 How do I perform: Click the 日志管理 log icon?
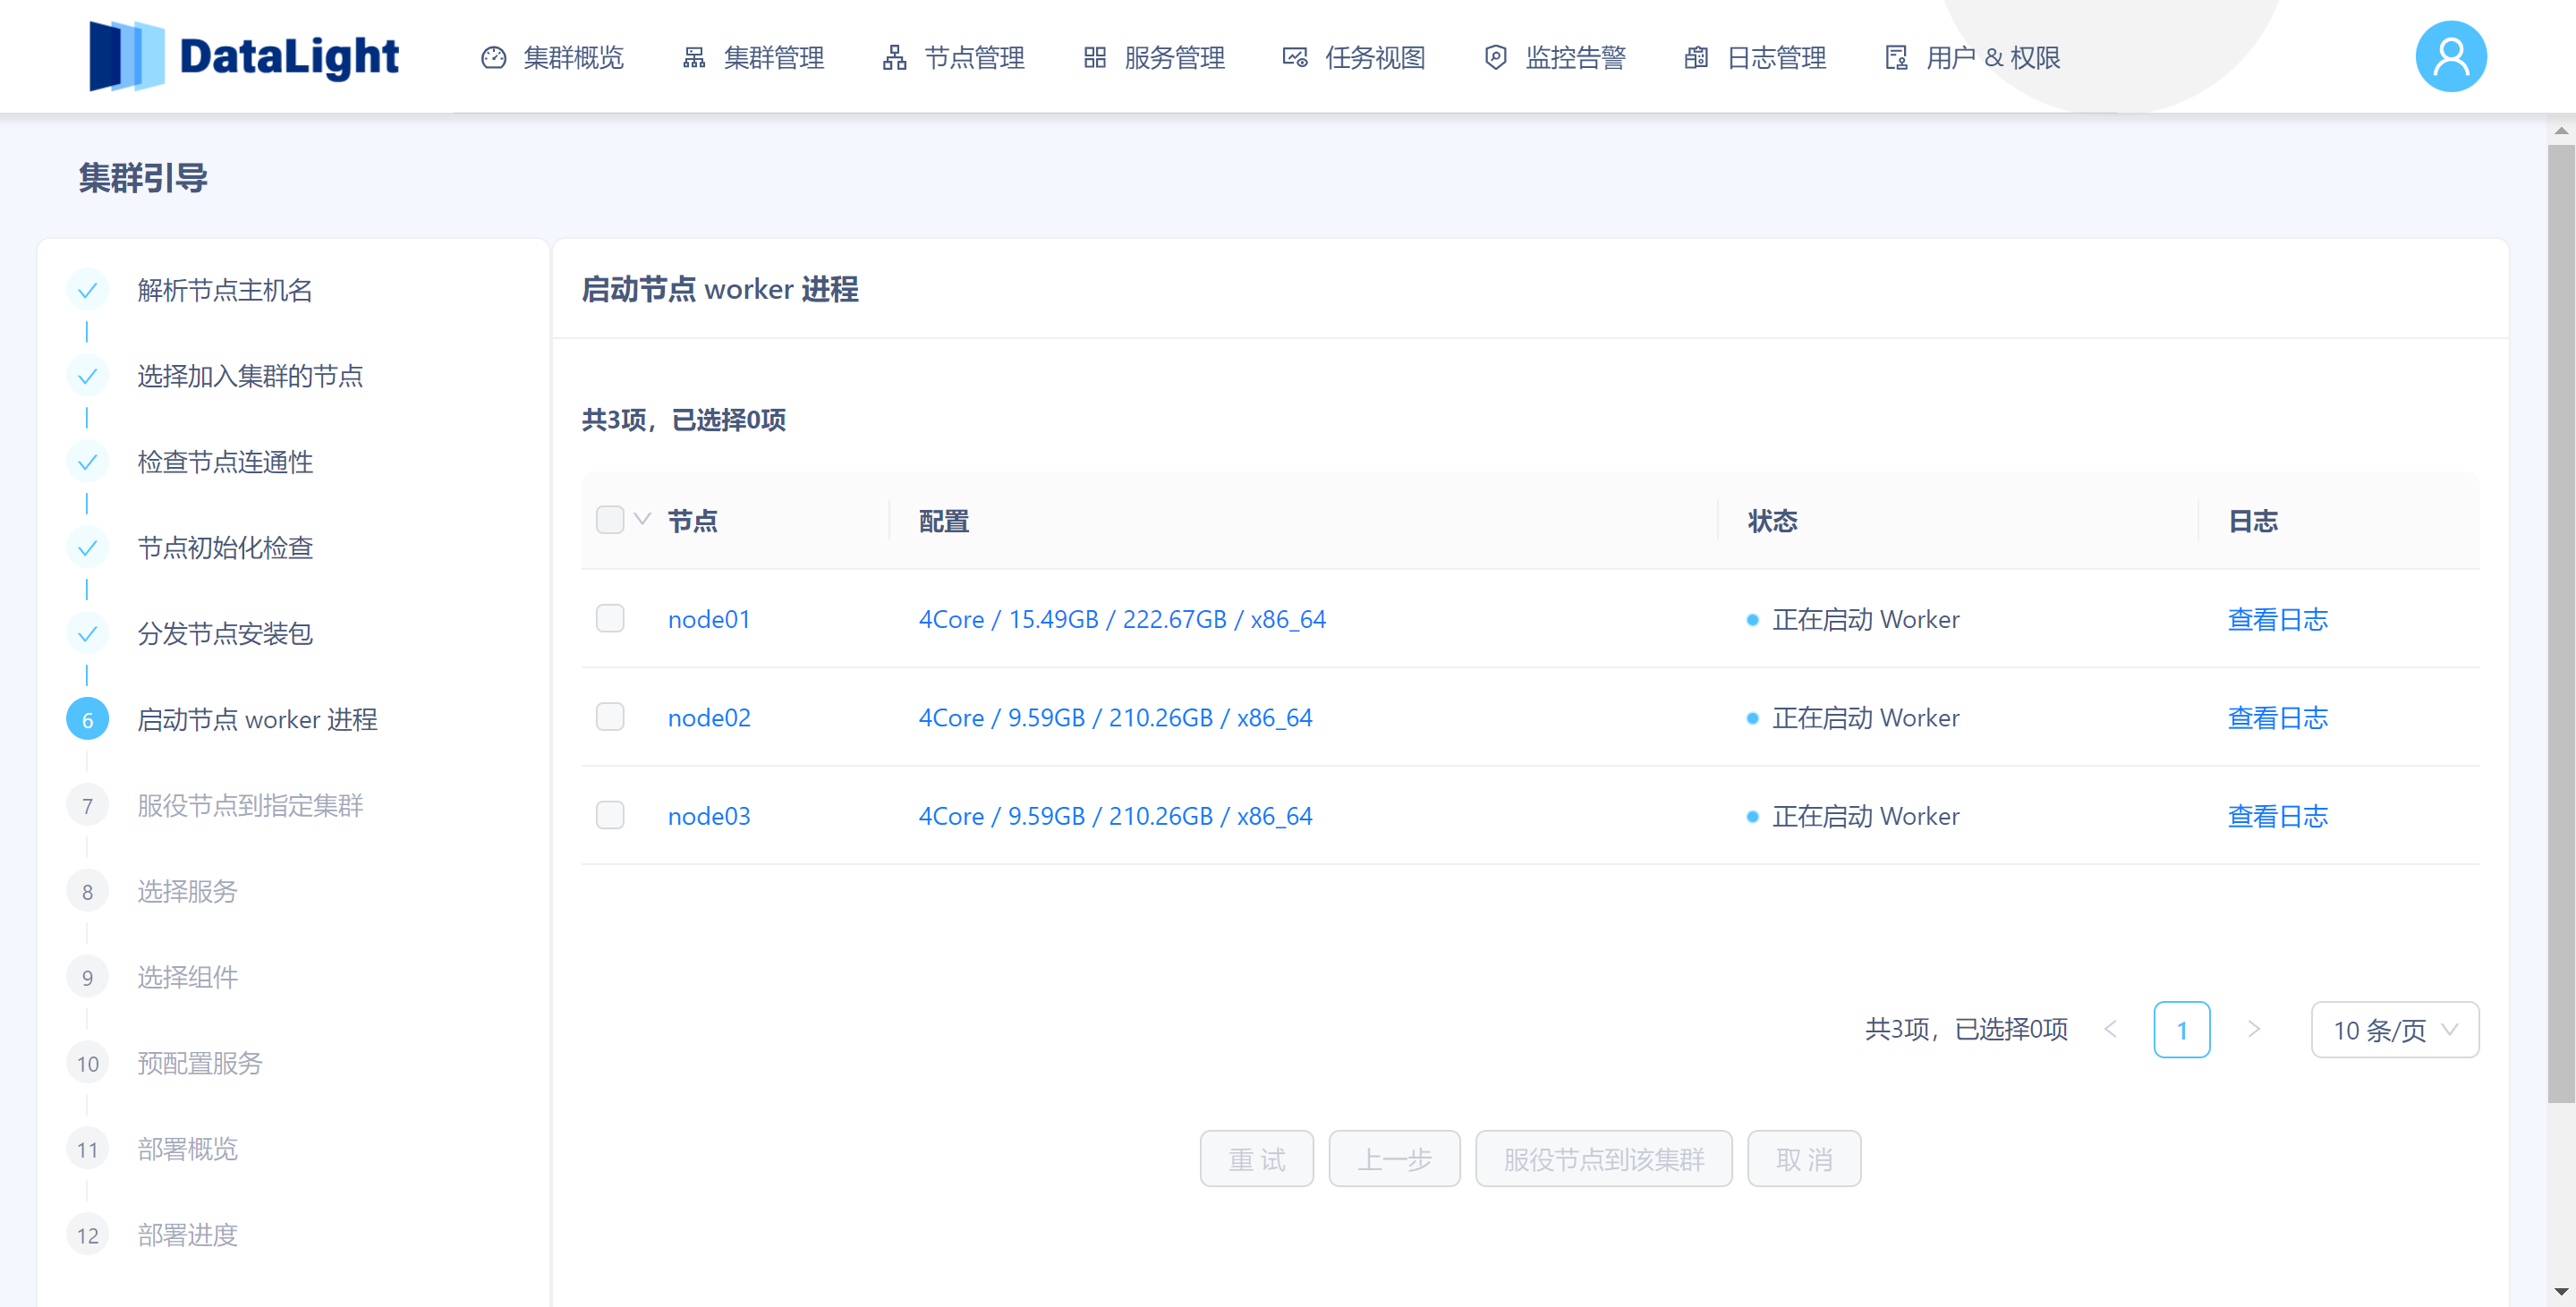(x=1696, y=58)
